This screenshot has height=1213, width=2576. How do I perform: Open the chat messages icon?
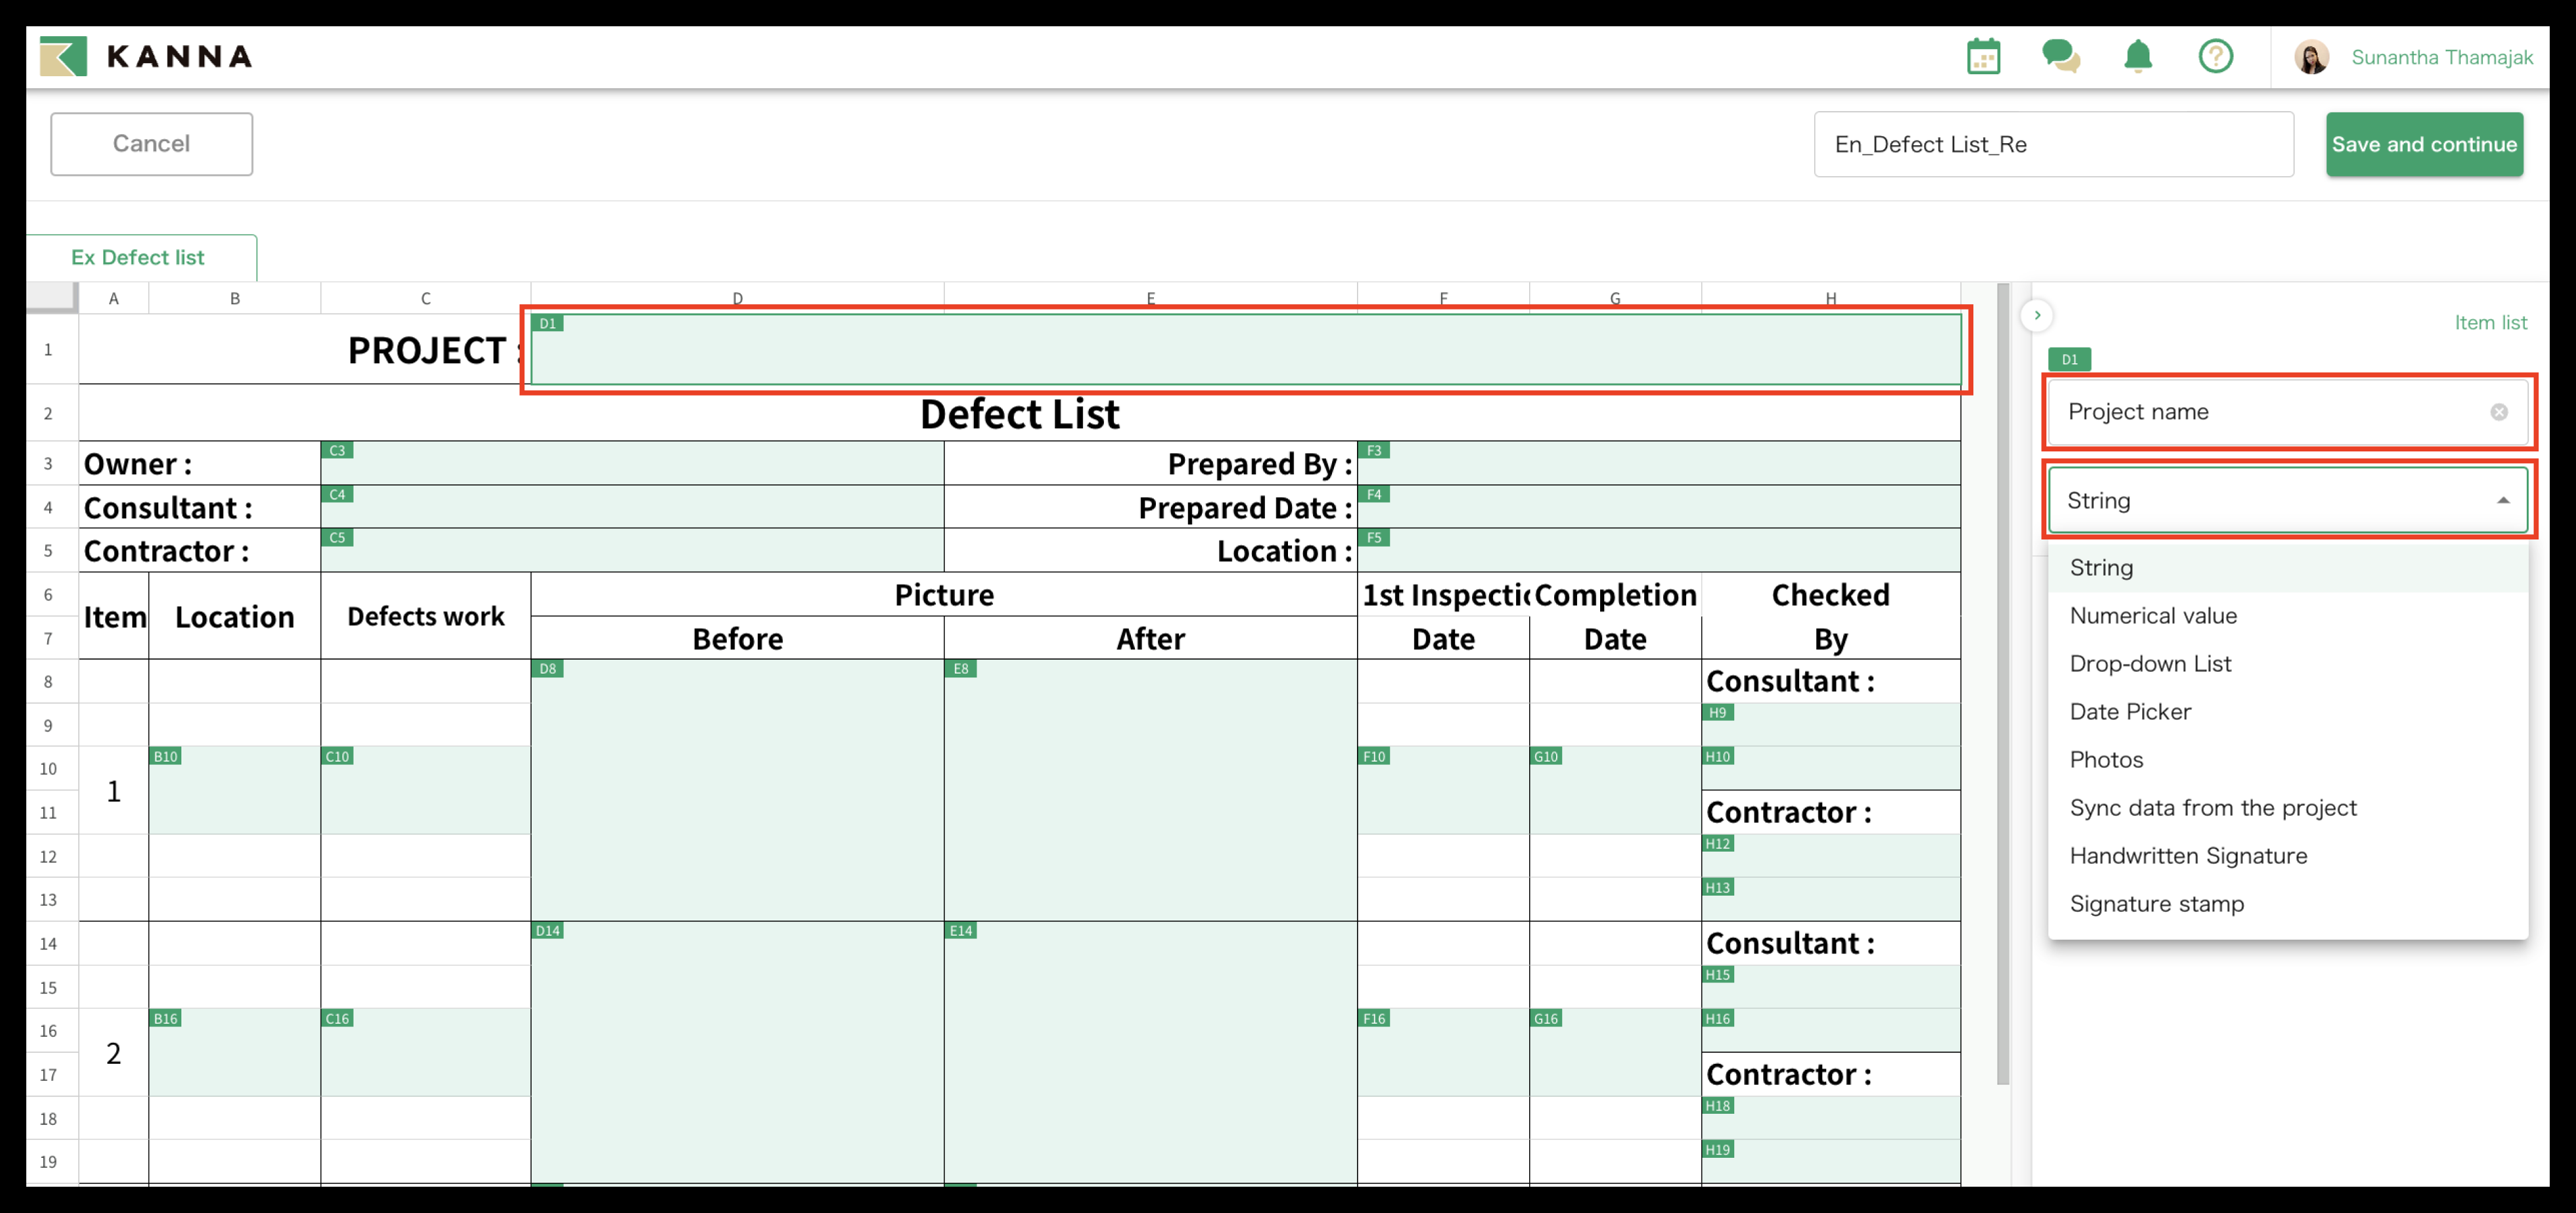click(2060, 57)
